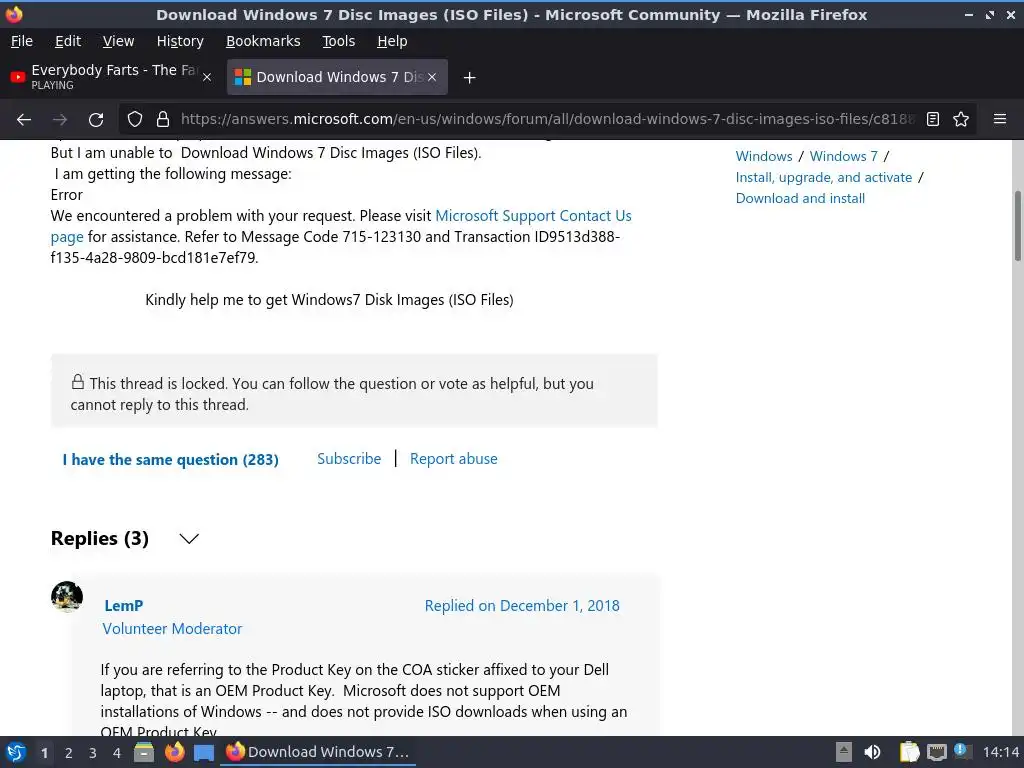The image size is (1024, 768).
Task: Click the page vertical scrollbar thumb
Action: [1017, 226]
